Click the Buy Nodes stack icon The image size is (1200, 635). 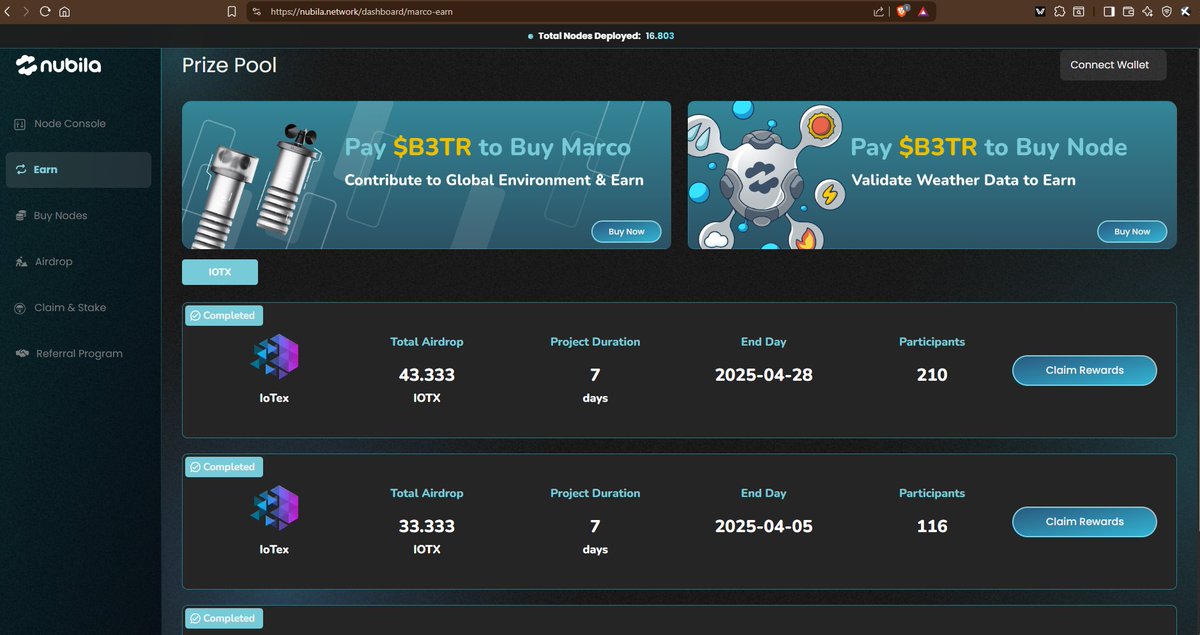tap(20, 216)
